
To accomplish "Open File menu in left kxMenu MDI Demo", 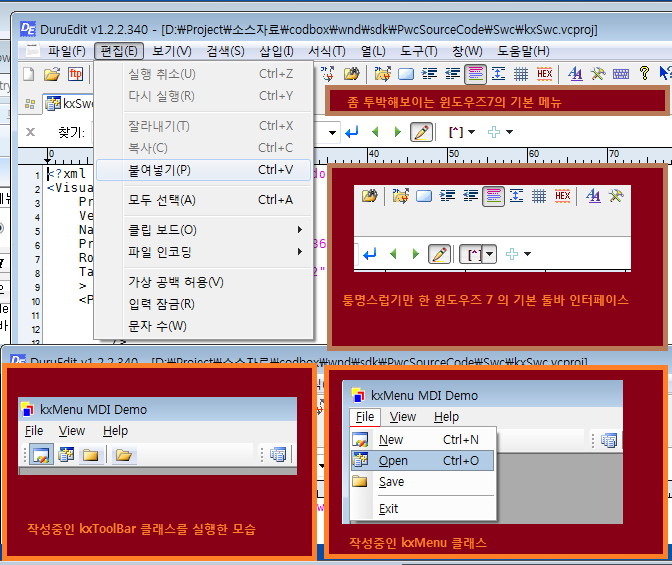I will click(x=34, y=431).
